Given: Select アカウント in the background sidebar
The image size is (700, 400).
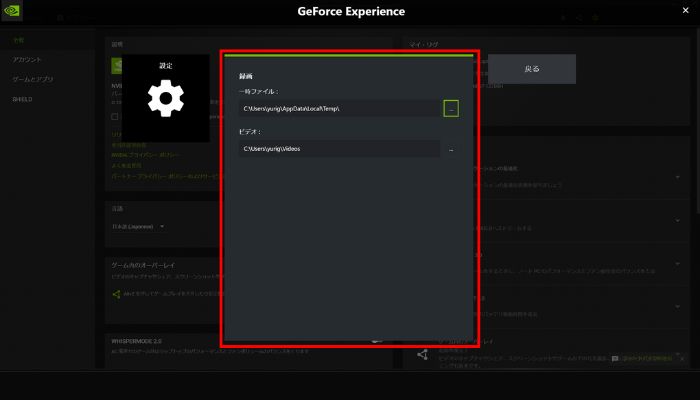Looking at the screenshot, I should tap(27, 59).
